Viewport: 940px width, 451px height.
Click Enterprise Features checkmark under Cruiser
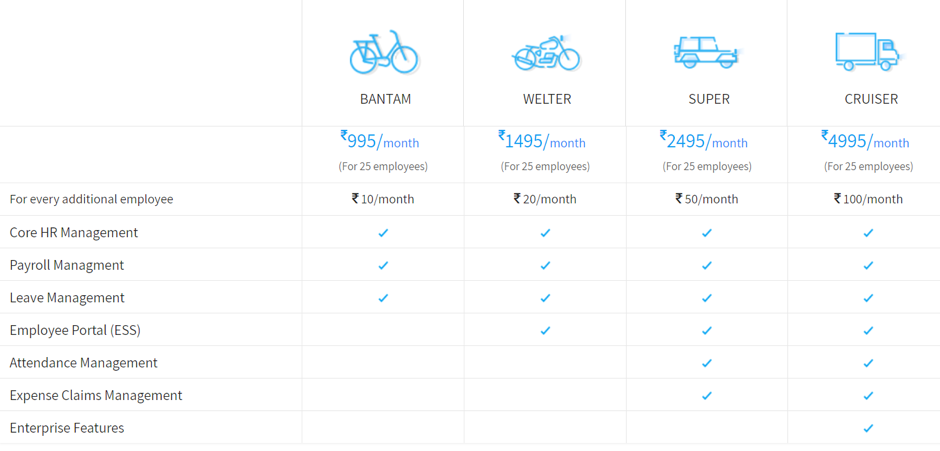(868, 428)
